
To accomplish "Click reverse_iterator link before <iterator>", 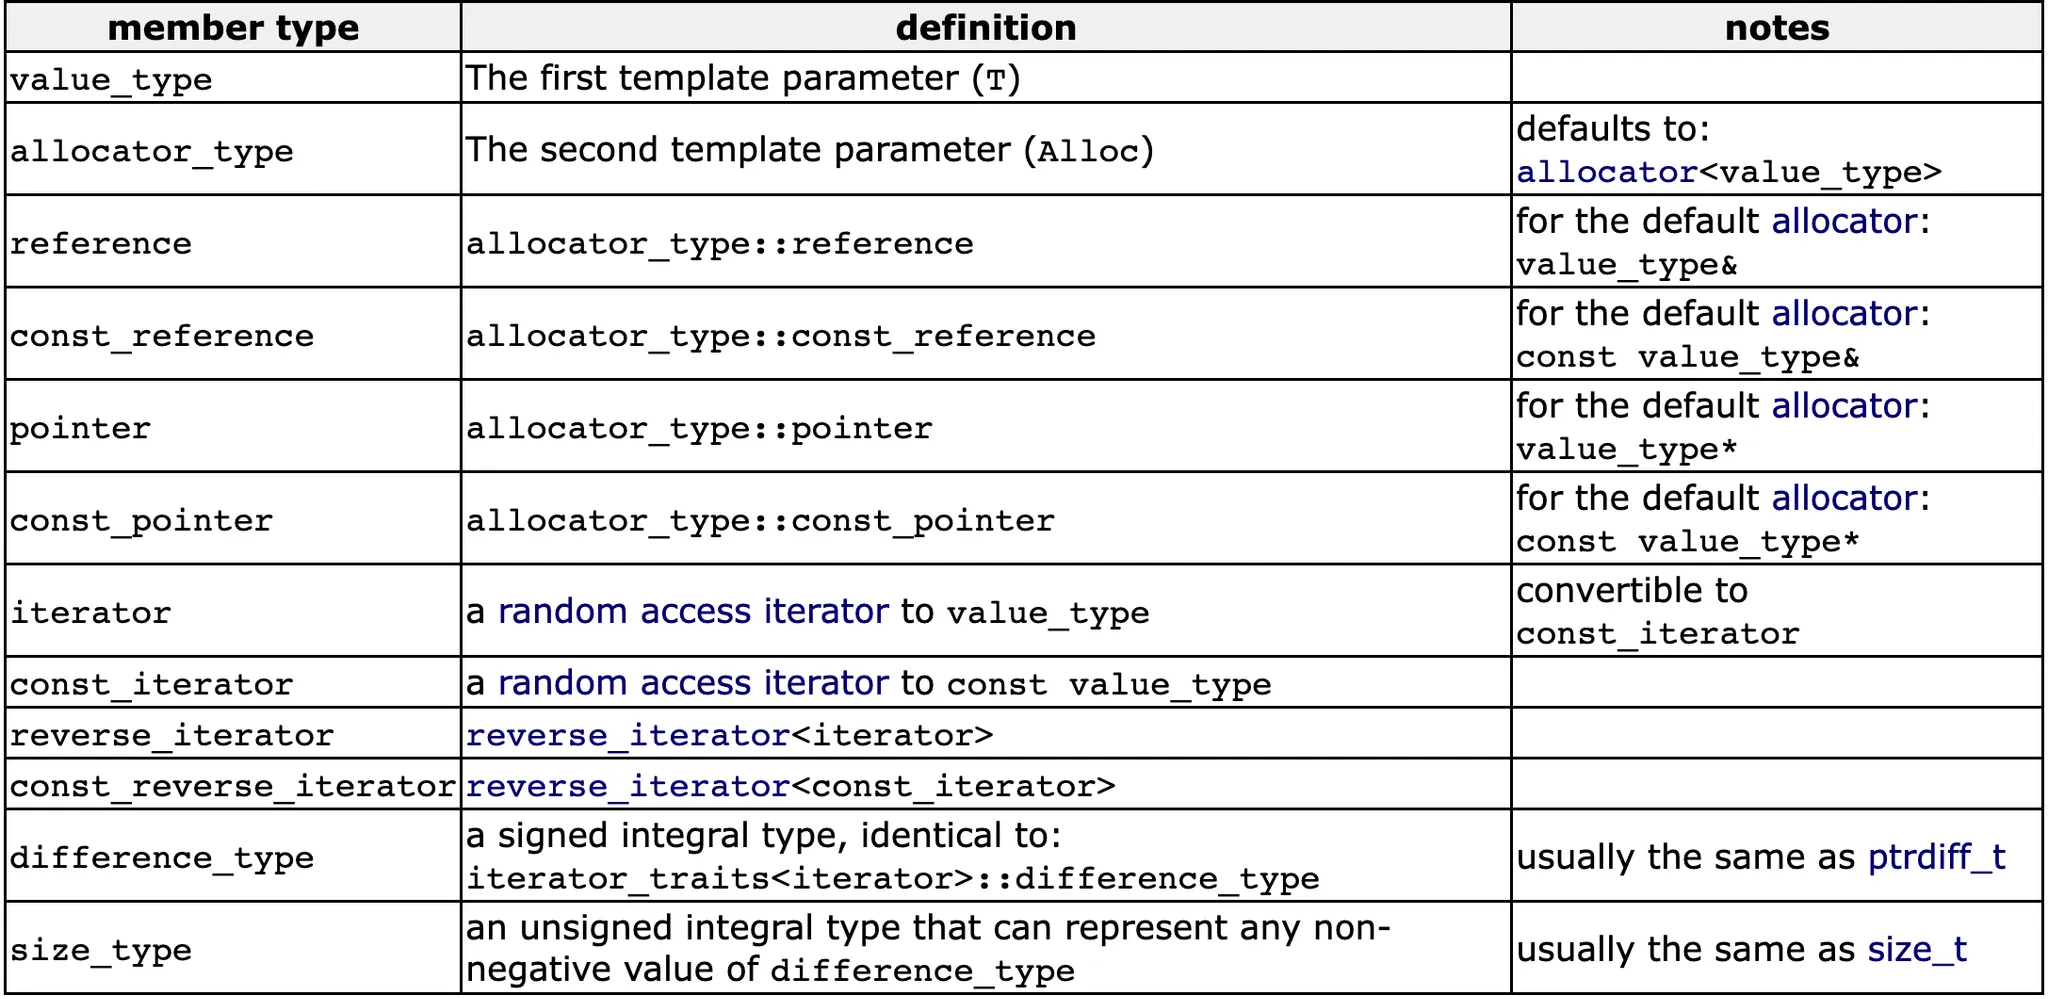I will [628, 736].
